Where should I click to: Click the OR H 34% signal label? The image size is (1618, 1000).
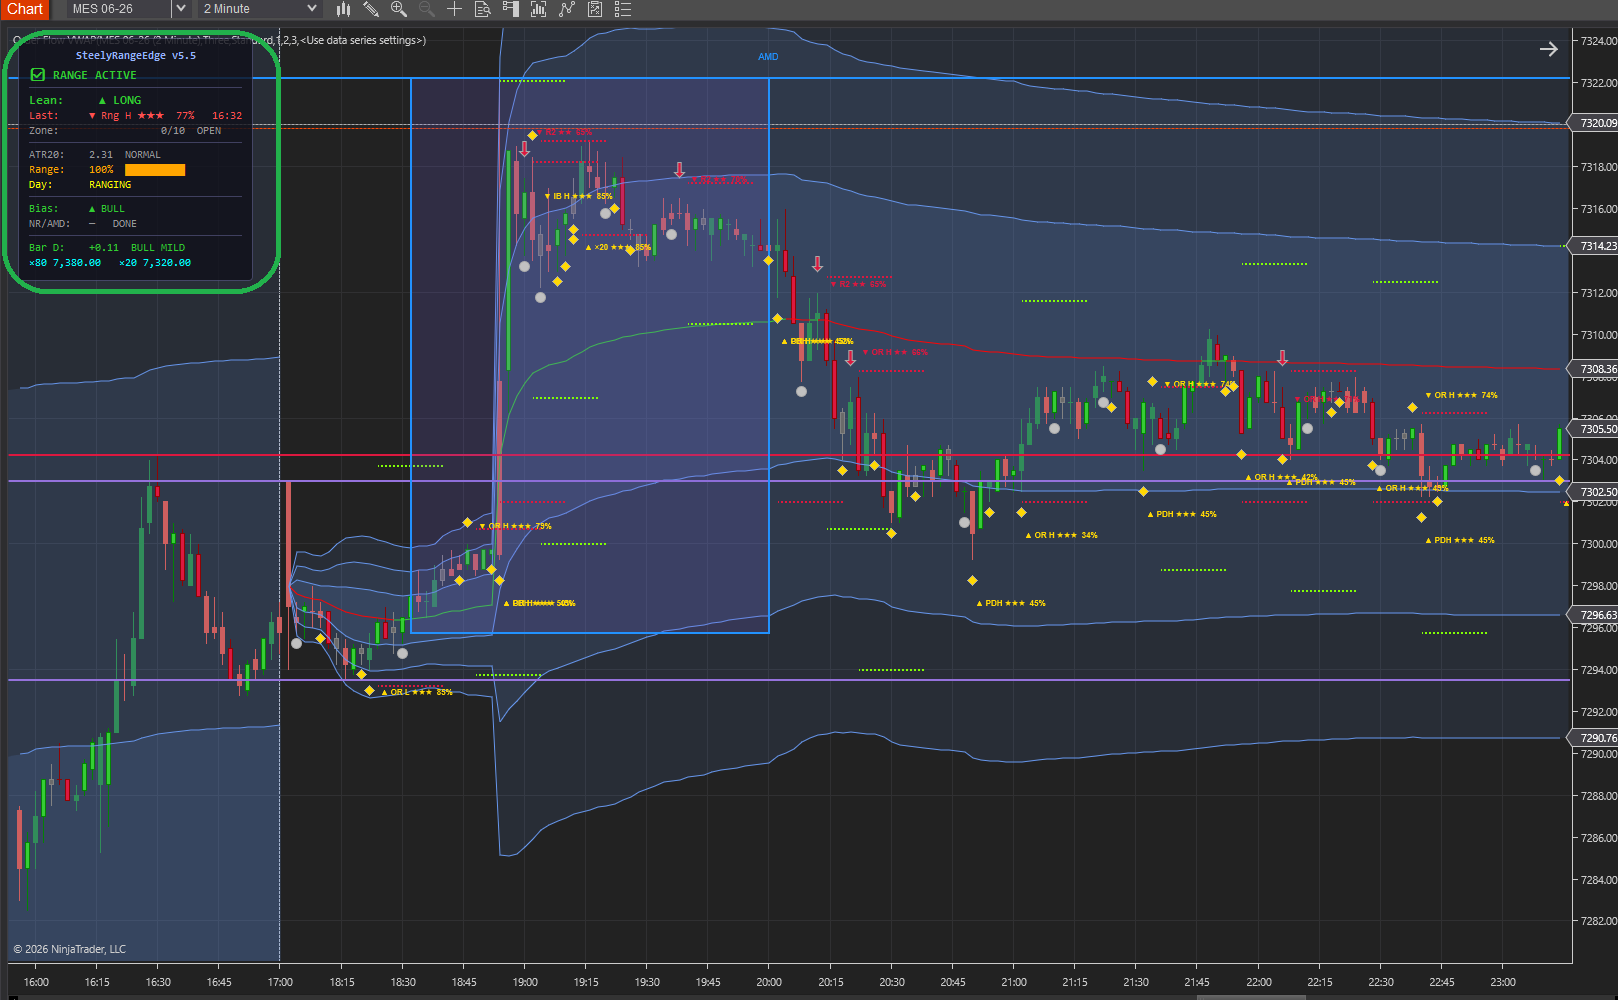(x=1062, y=535)
